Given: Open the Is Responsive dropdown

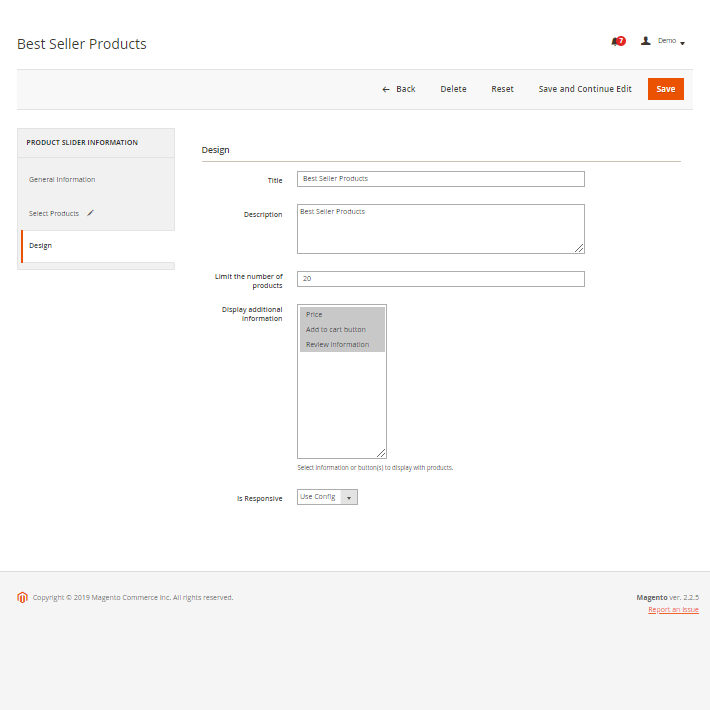Looking at the screenshot, I should point(327,497).
